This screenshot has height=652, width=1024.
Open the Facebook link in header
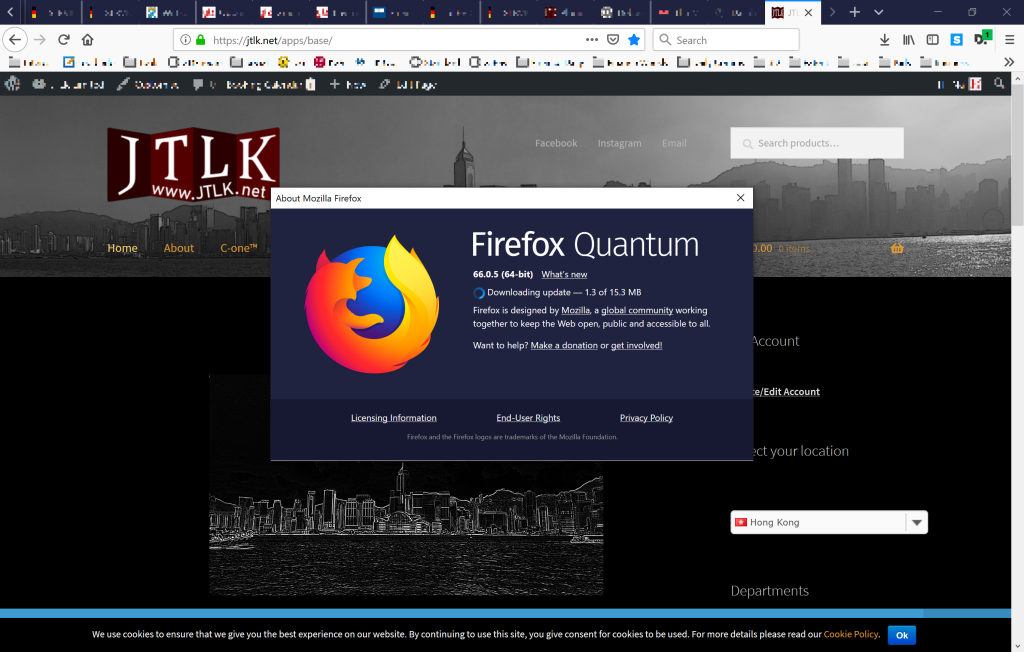(x=556, y=143)
